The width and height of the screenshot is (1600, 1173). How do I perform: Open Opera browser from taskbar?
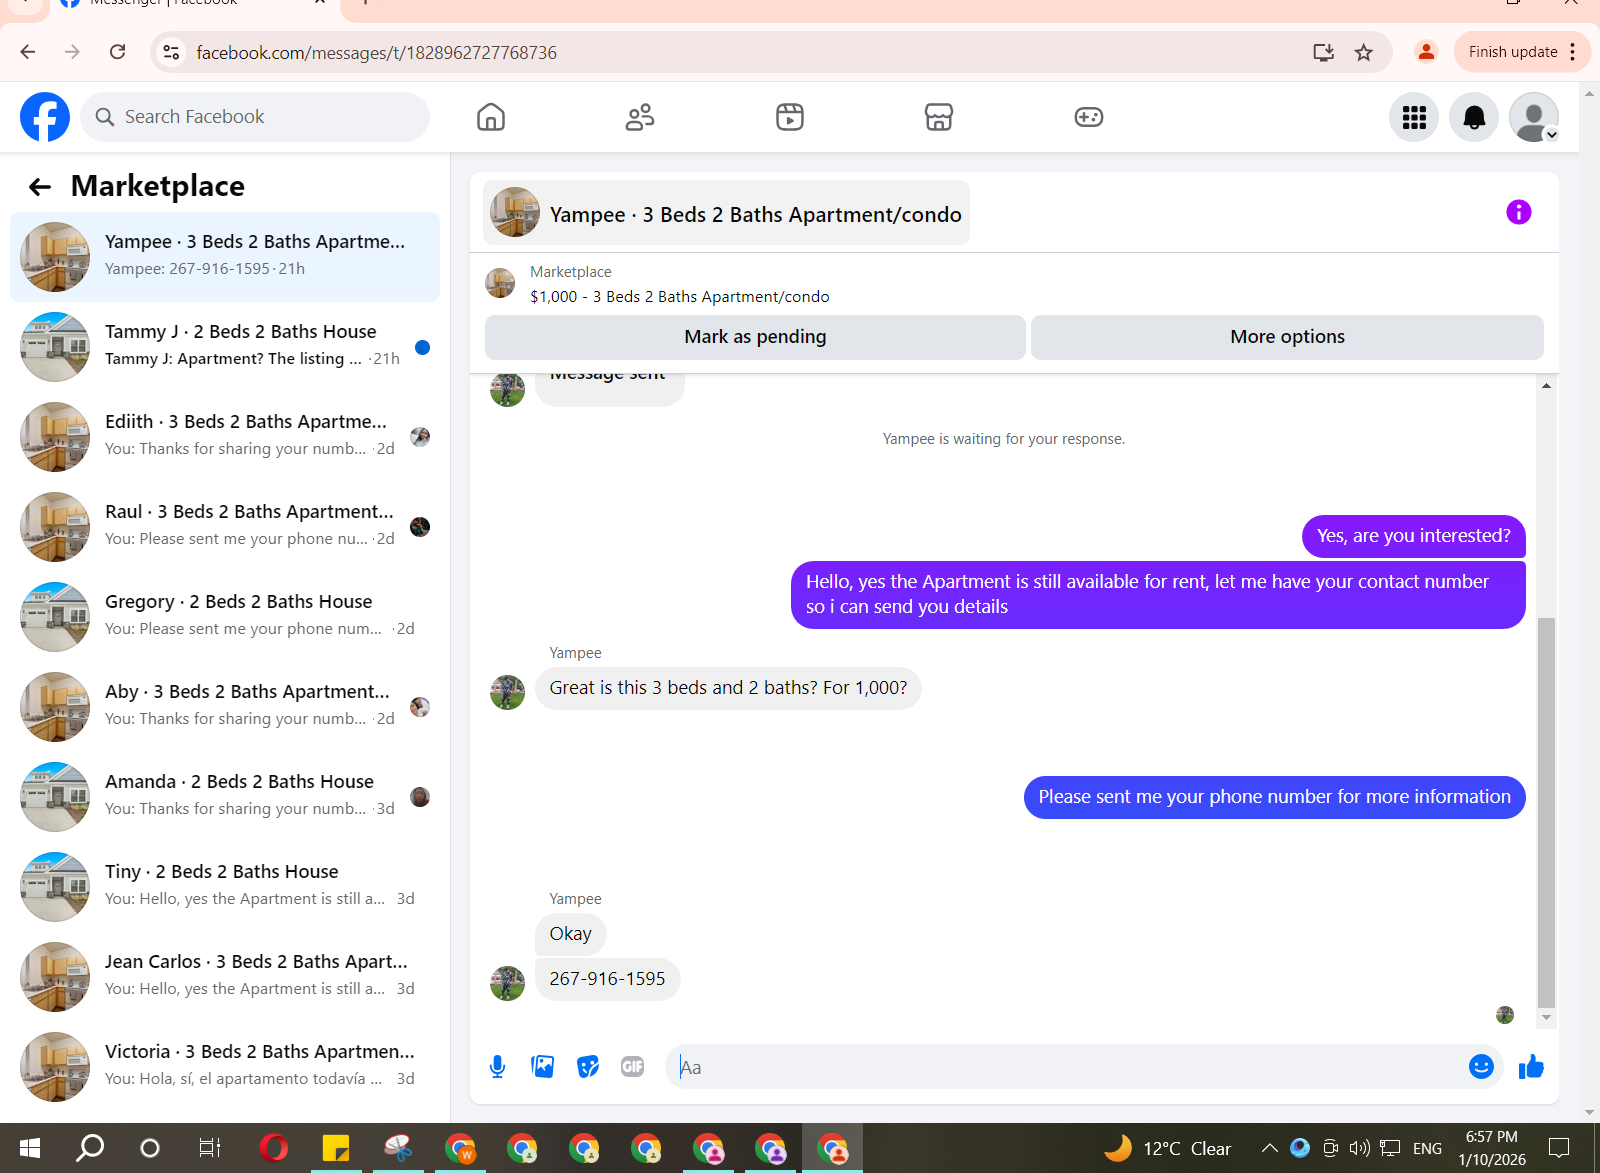click(x=273, y=1148)
